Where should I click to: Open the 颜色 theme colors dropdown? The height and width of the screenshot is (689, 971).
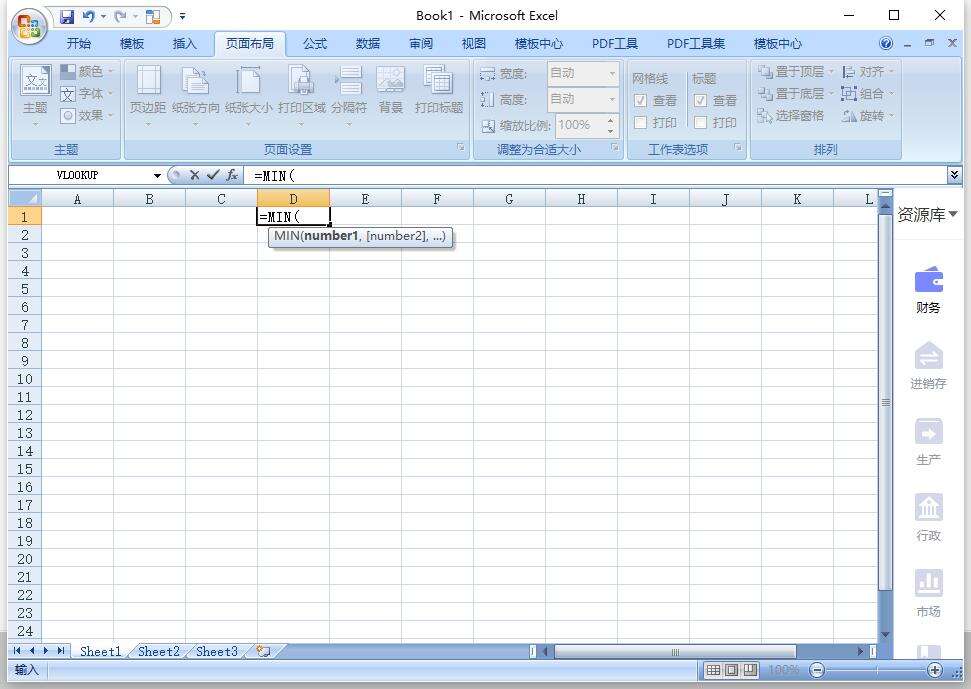point(87,72)
